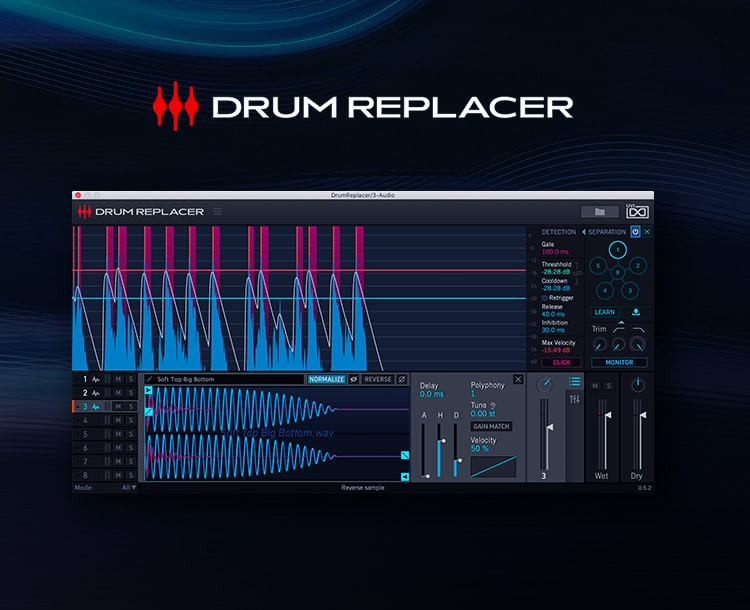Toggle the NORMALIZE button
Viewport: 750px width, 610px height.
pyautogui.click(x=327, y=379)
